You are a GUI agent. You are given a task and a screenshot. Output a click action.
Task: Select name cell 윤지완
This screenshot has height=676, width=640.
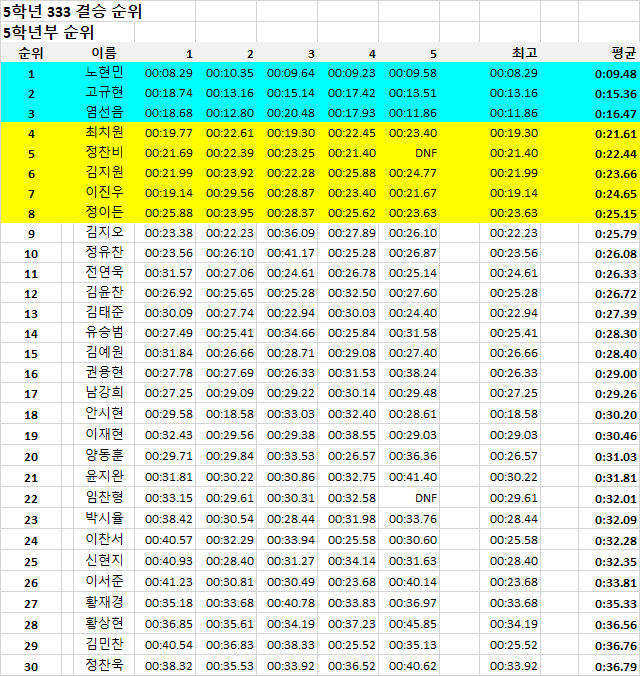click(x=104, y=476)
